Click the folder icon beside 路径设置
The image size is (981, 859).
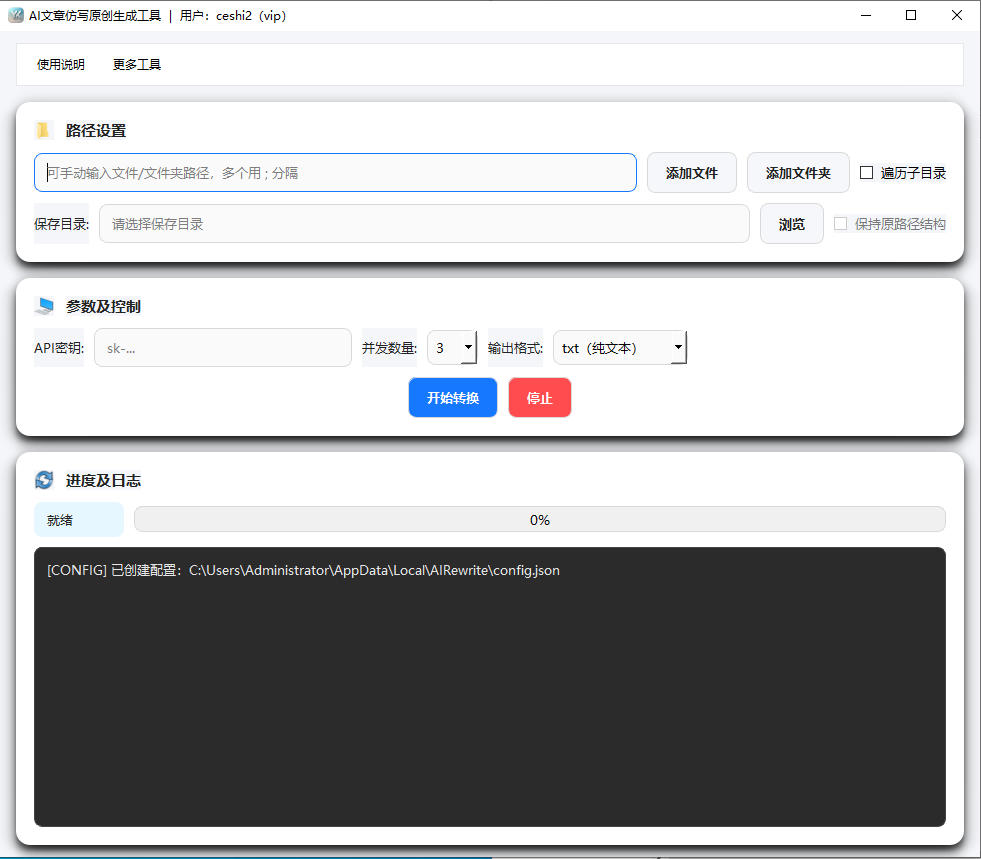pyautogui.click(x=43, y=130)
